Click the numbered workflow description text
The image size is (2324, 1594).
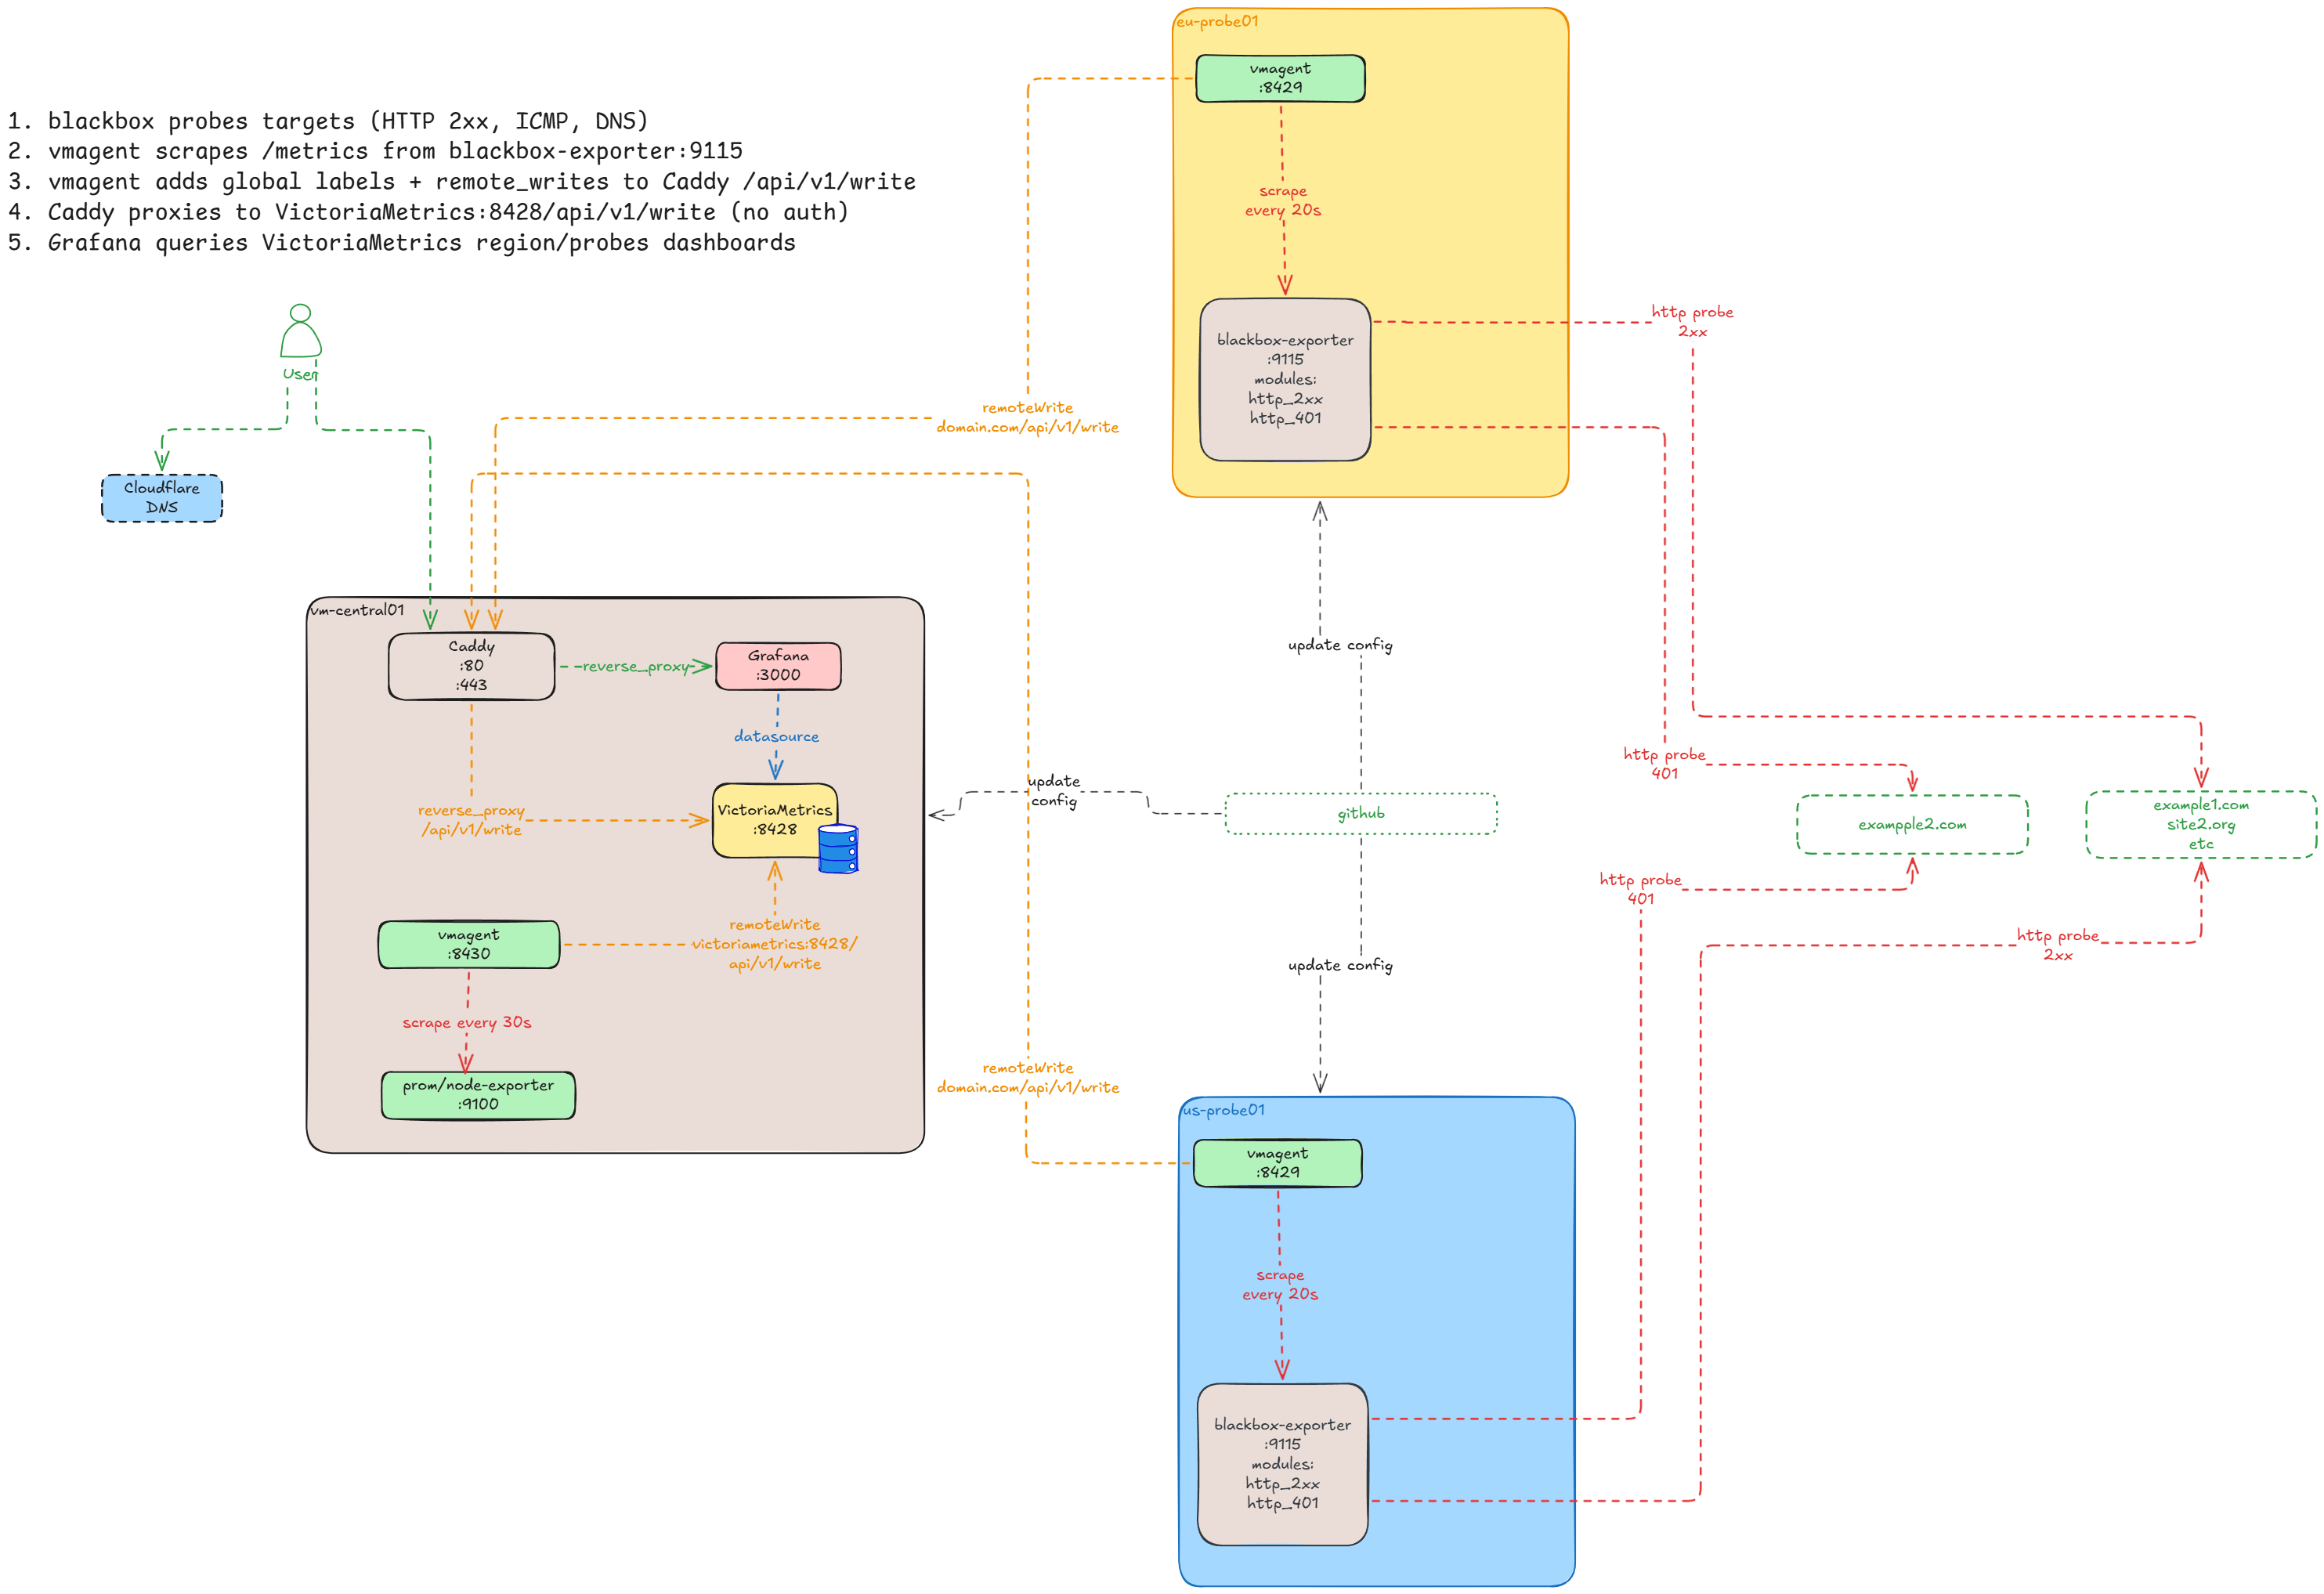[x=461, y=182]
